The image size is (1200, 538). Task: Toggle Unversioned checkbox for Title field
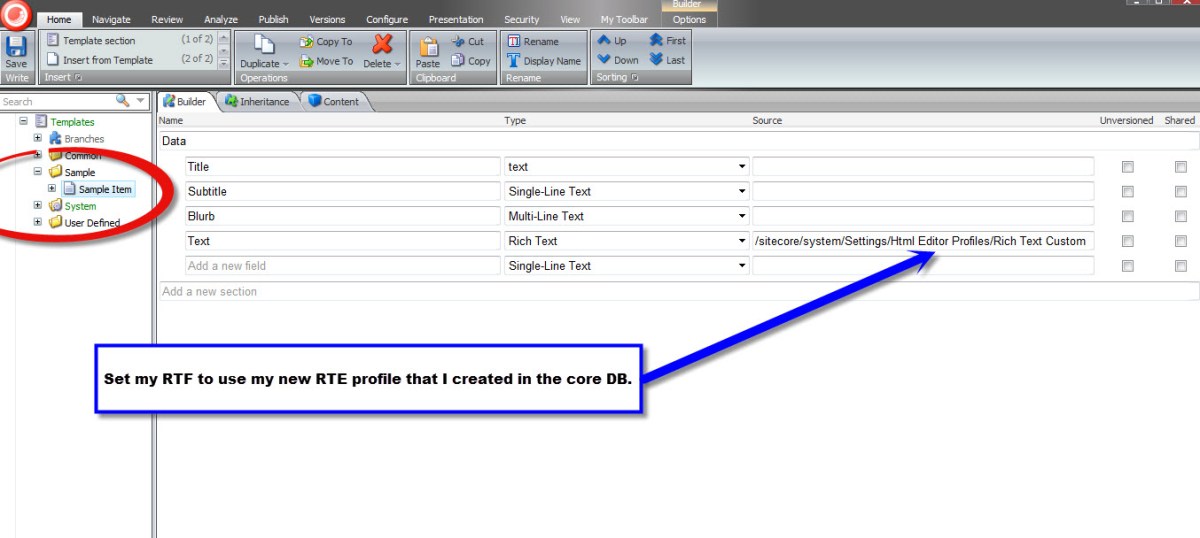(x=1128, y=167)
